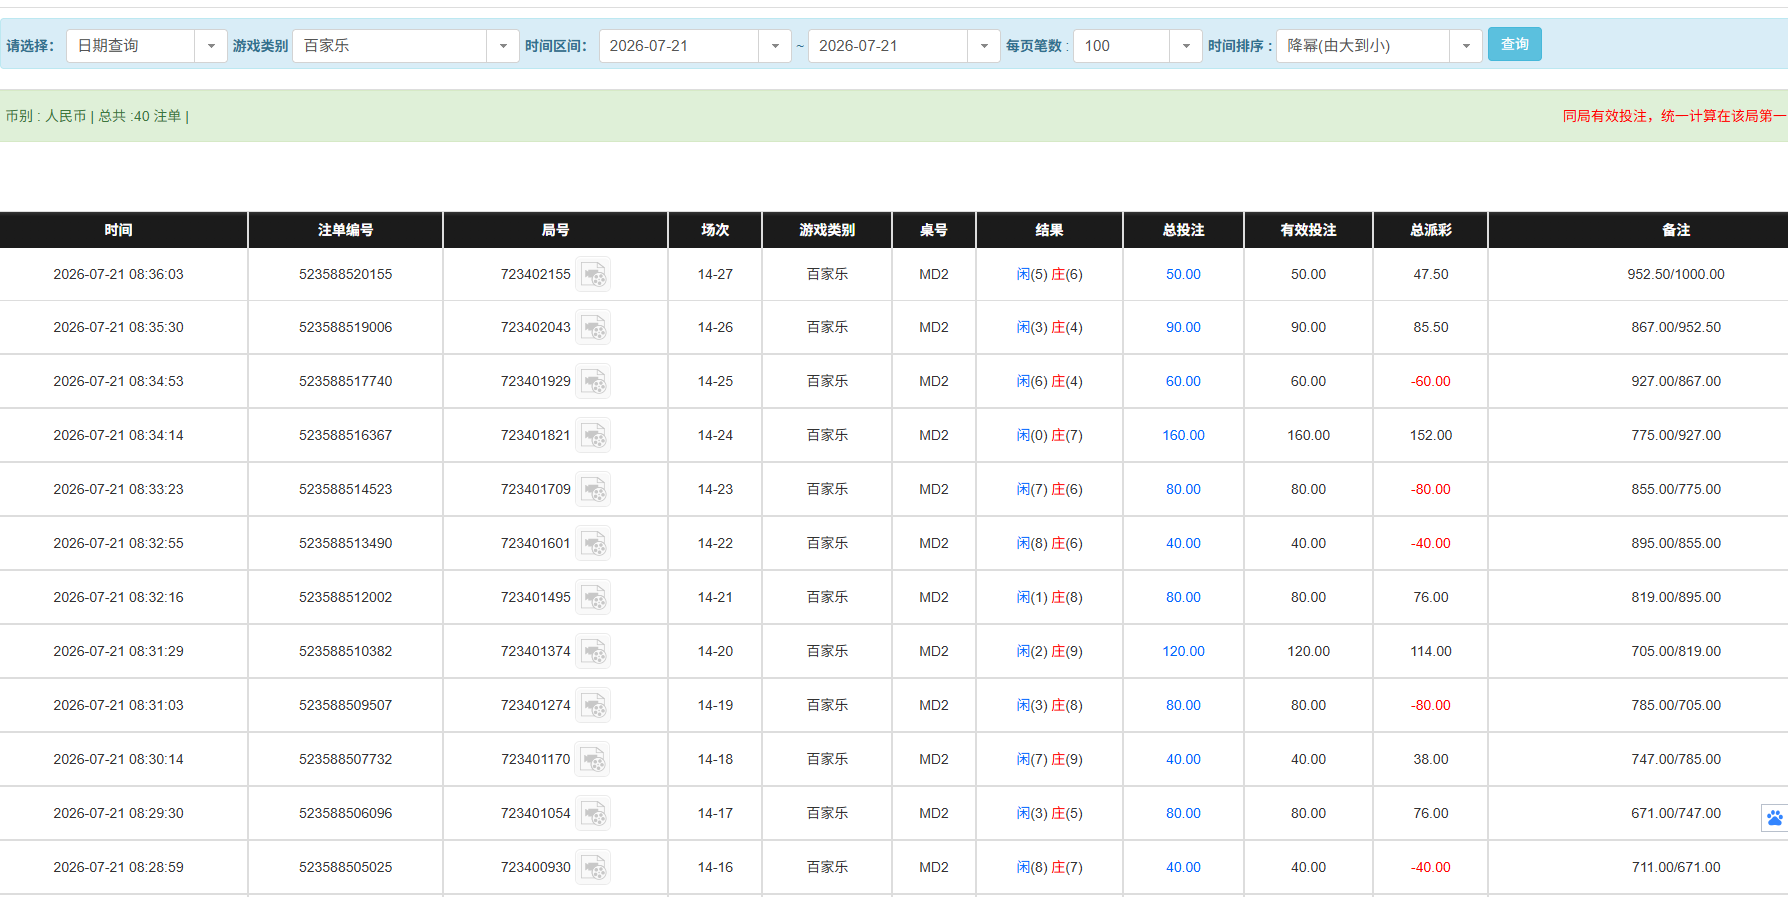Click the 场次 column header

[x=715, y=230]
